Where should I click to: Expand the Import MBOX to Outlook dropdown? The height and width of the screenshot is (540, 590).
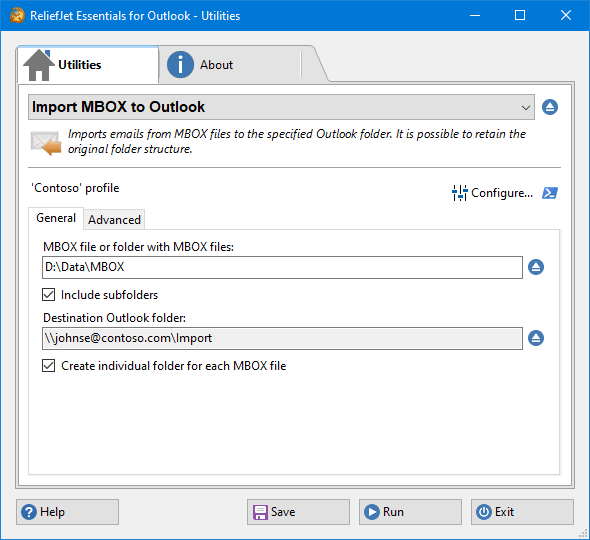click(281, 107)
